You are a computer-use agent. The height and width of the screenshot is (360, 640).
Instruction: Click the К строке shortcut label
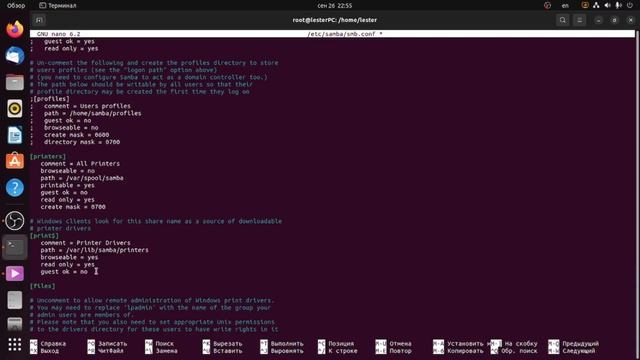point(343,351)
